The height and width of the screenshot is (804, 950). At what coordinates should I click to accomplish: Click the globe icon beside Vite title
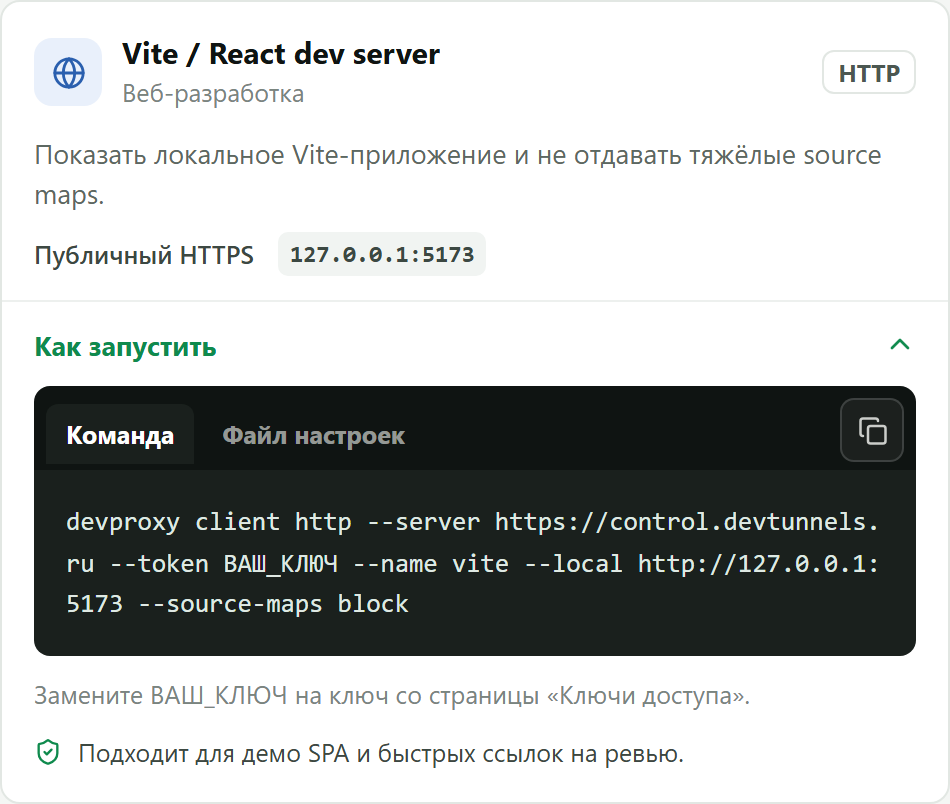click(x=68, y=73)
